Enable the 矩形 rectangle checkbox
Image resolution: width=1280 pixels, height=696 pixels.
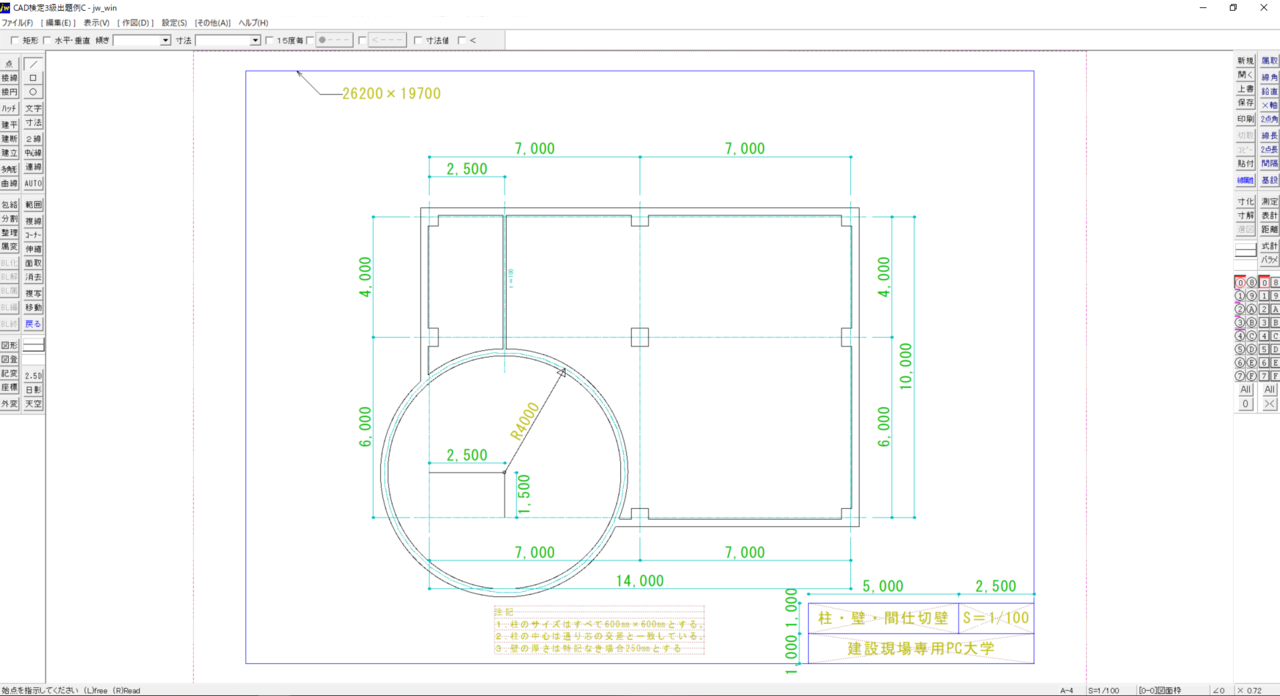12,40
